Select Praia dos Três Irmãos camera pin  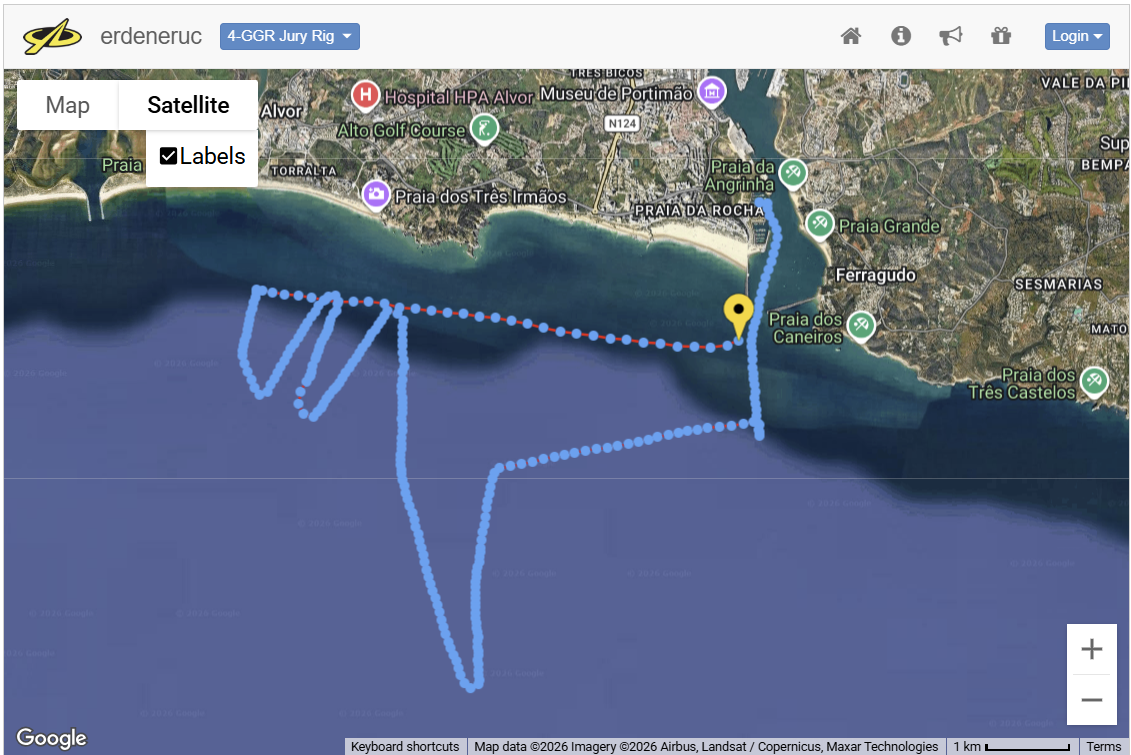coord(376,195)
